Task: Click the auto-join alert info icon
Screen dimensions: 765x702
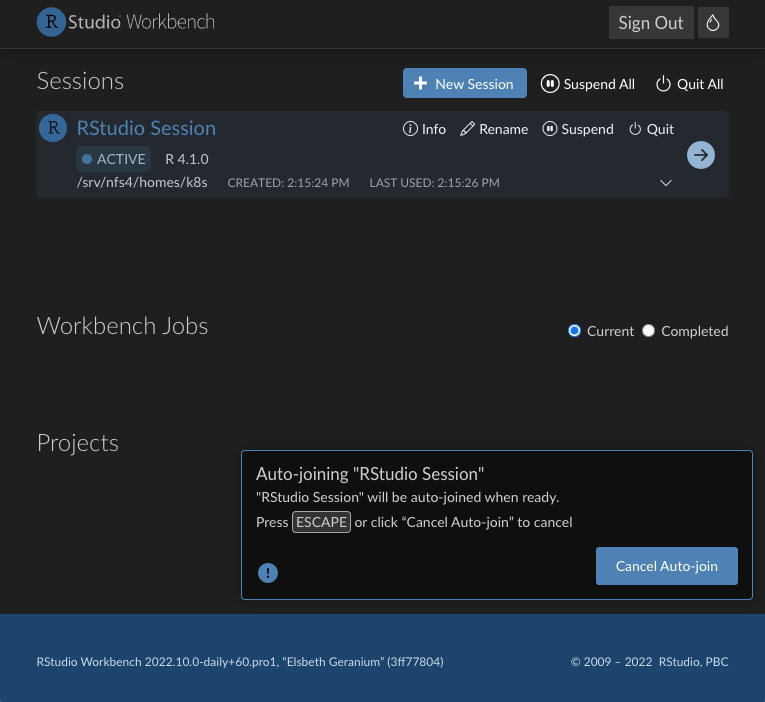Action: coord(268,573)
